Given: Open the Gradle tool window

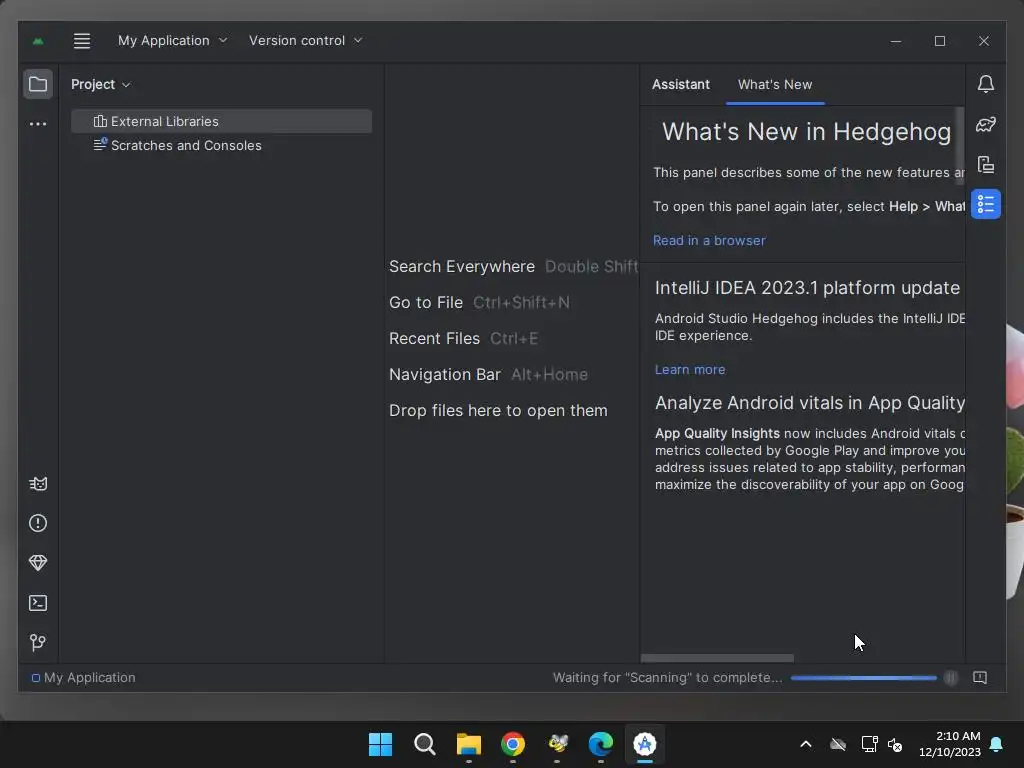Looking at the screenshot, I should click(985, 124).
